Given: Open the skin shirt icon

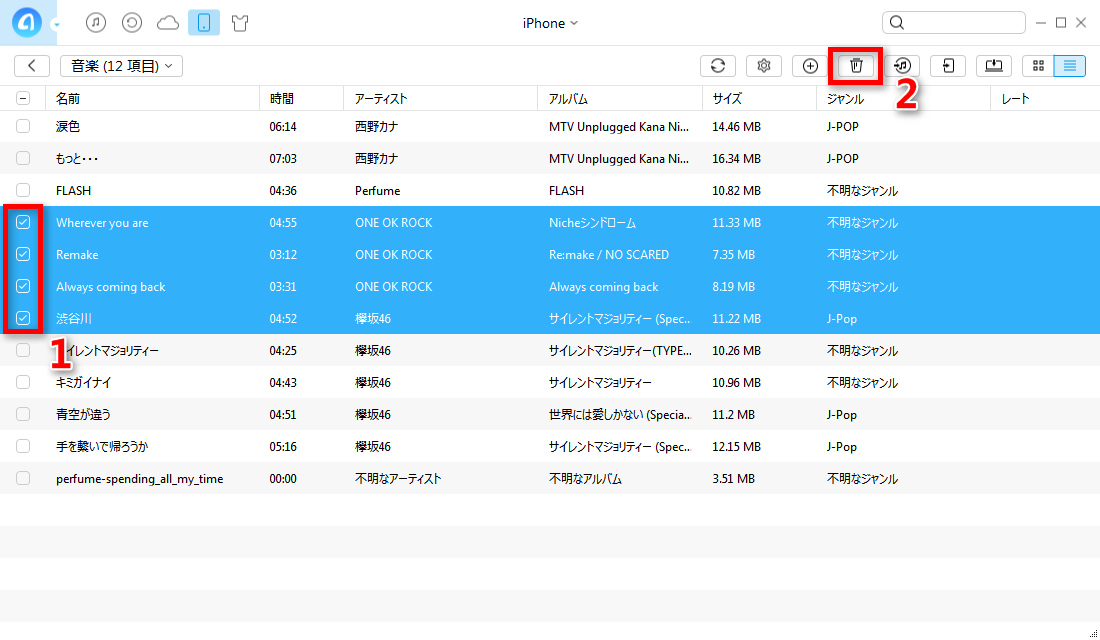Looking at the screenshot, I should tap(240, 23).
